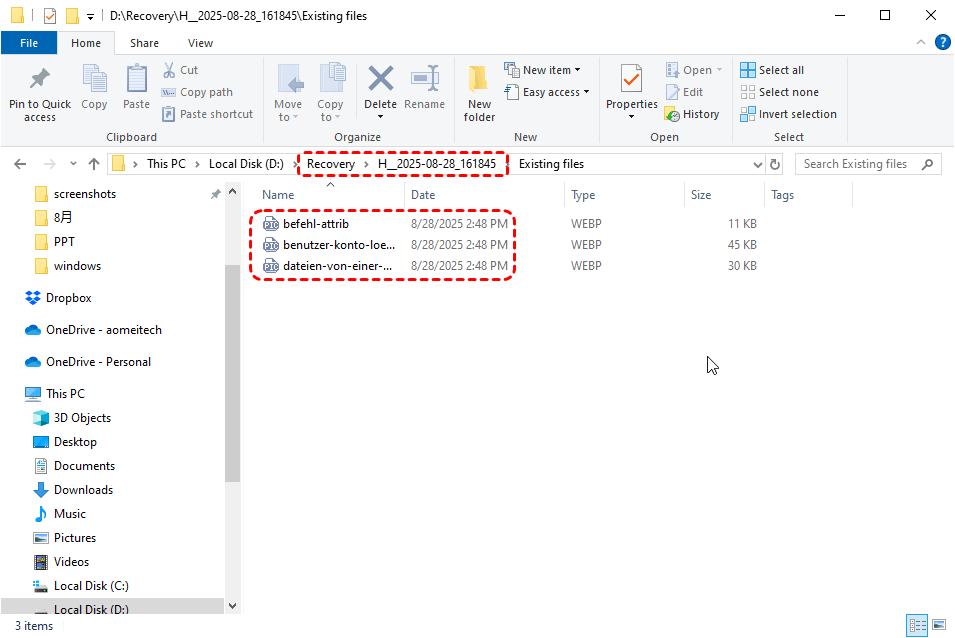Click the Pin to Quick access icon
955x638 pixels.
40,80
